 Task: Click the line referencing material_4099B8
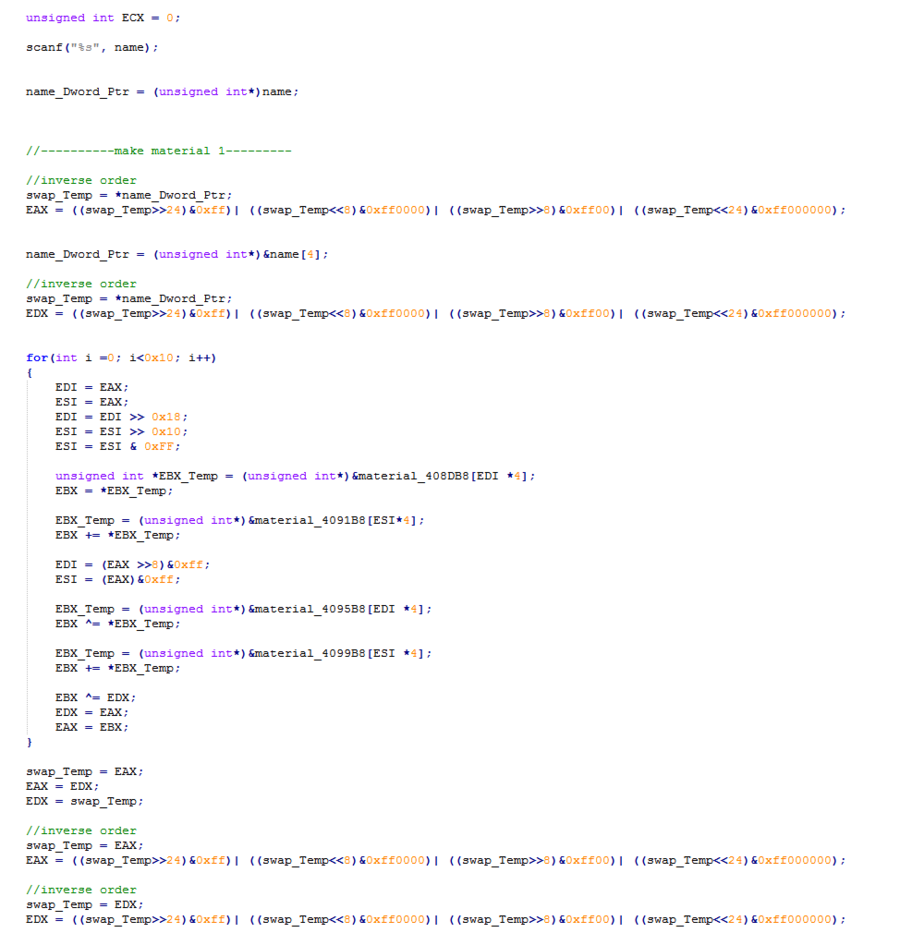243,653
